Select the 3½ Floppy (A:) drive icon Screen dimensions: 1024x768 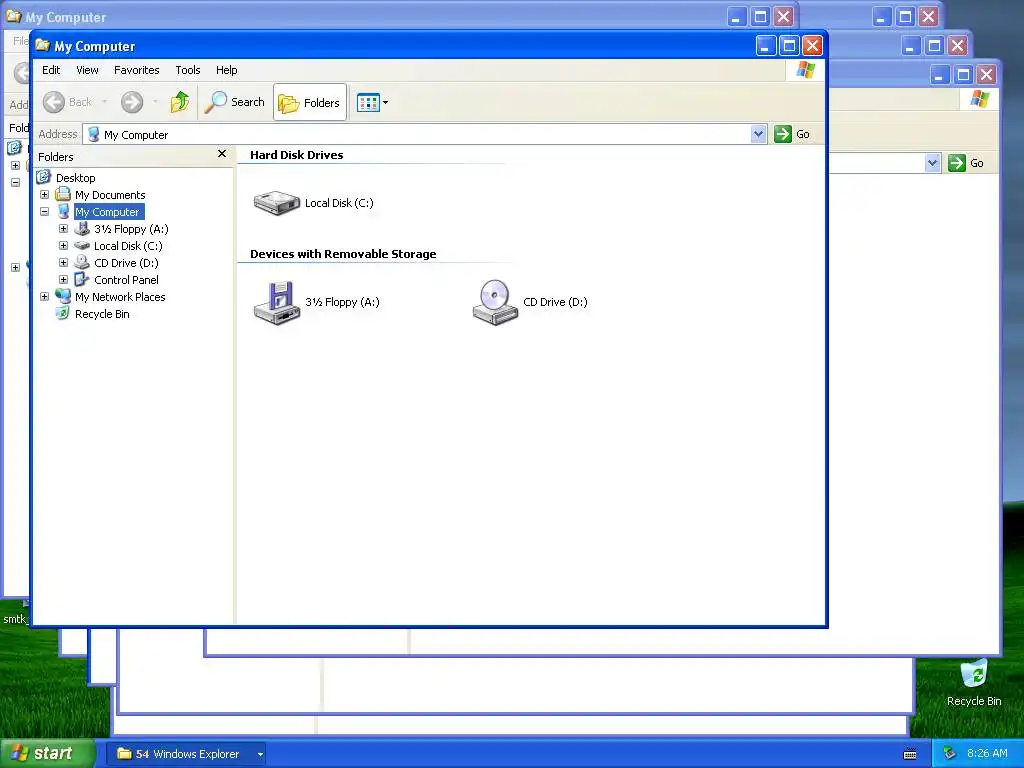277,302
